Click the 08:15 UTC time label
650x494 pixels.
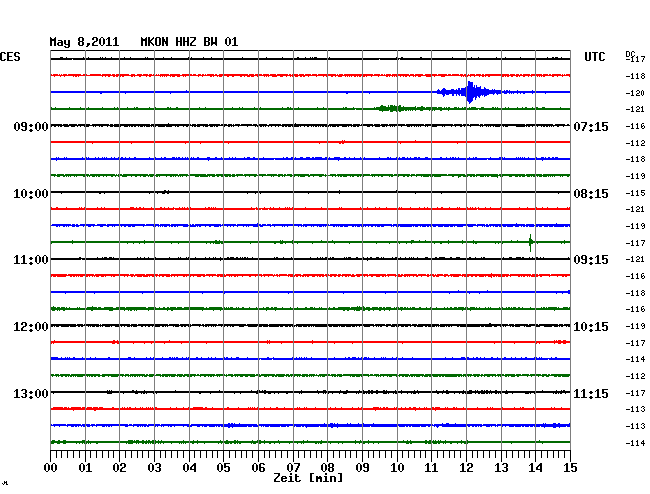(591, 194)
